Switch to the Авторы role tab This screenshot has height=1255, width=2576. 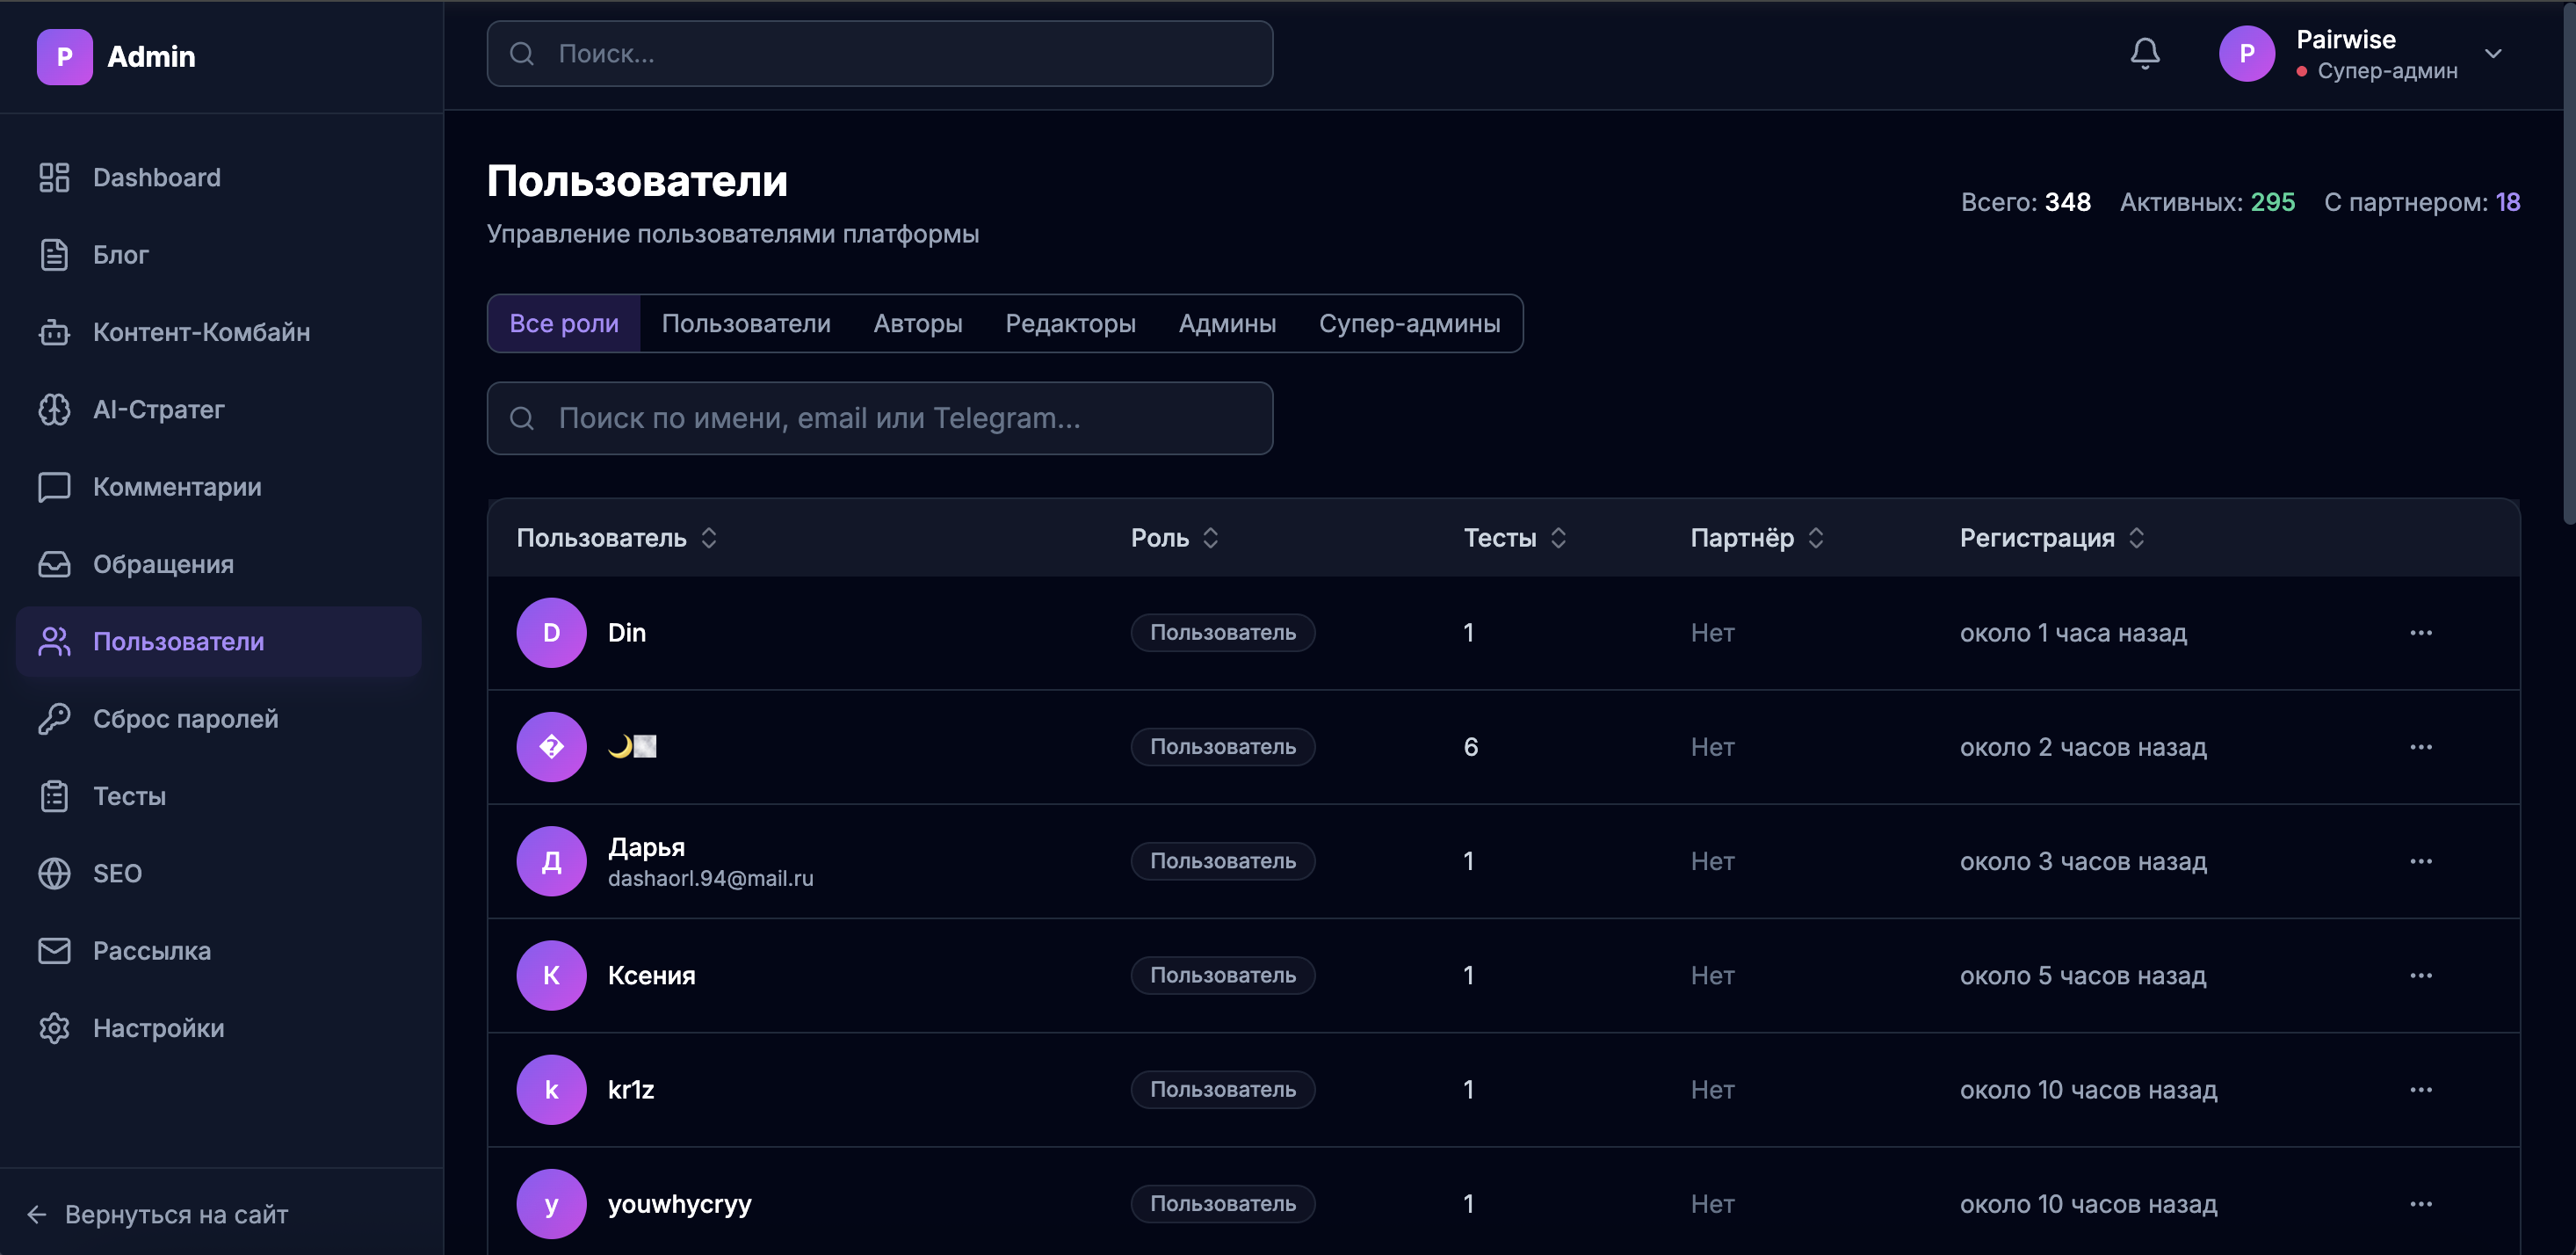pos(917,323)
